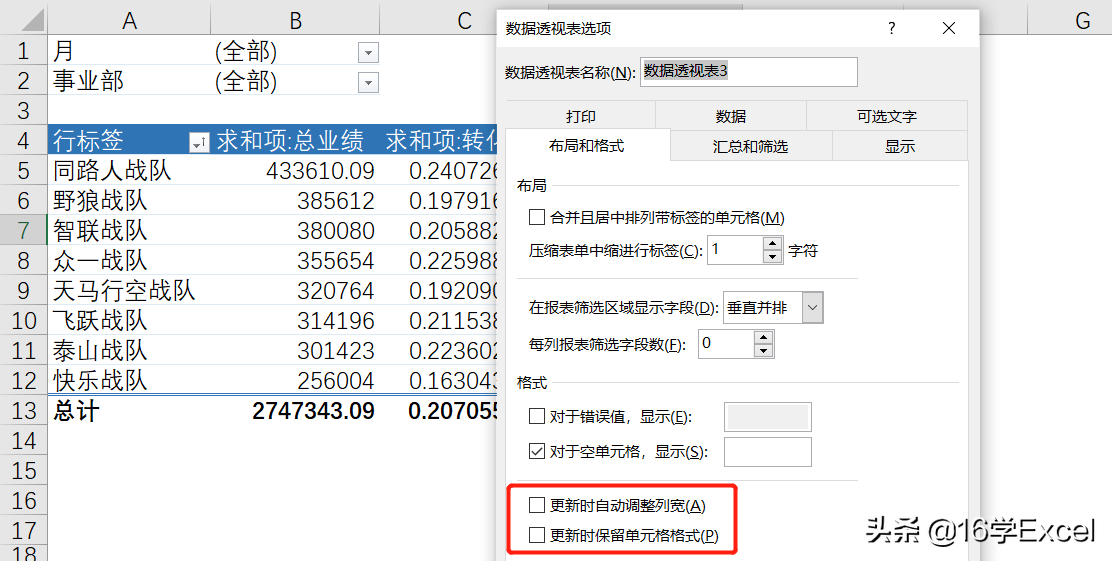The height and width of the screenshot is (561, 1112).
Task: Select row 7 header
Action: point(23,230)
